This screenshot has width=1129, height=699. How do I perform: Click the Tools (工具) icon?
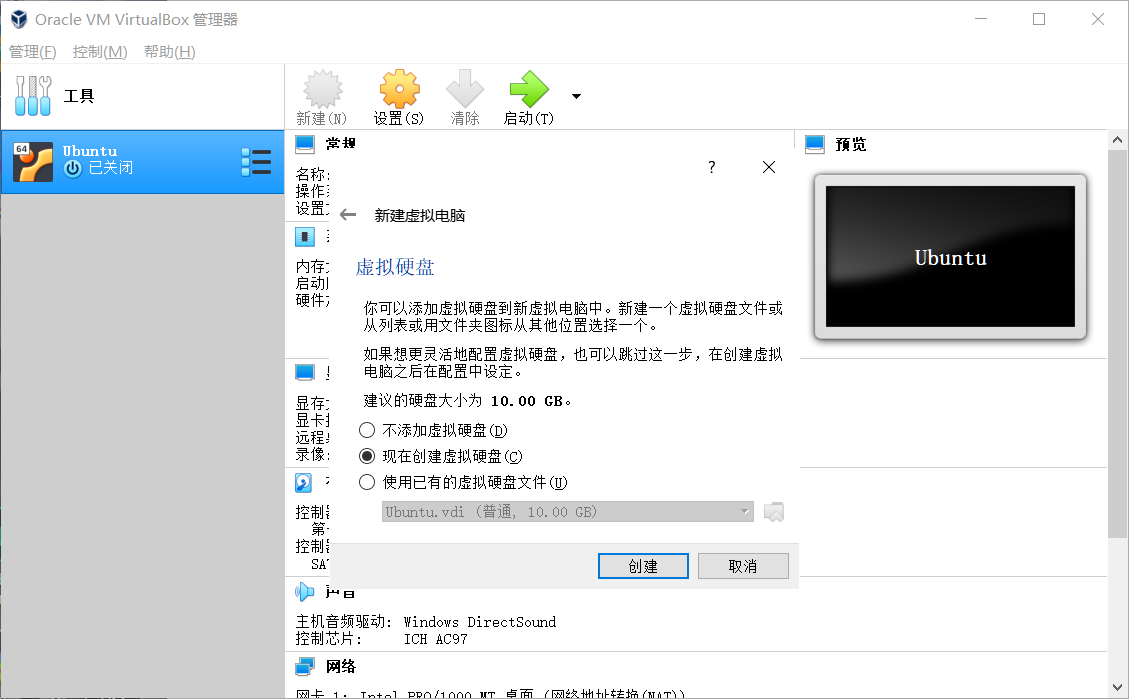tap(33, 96)
